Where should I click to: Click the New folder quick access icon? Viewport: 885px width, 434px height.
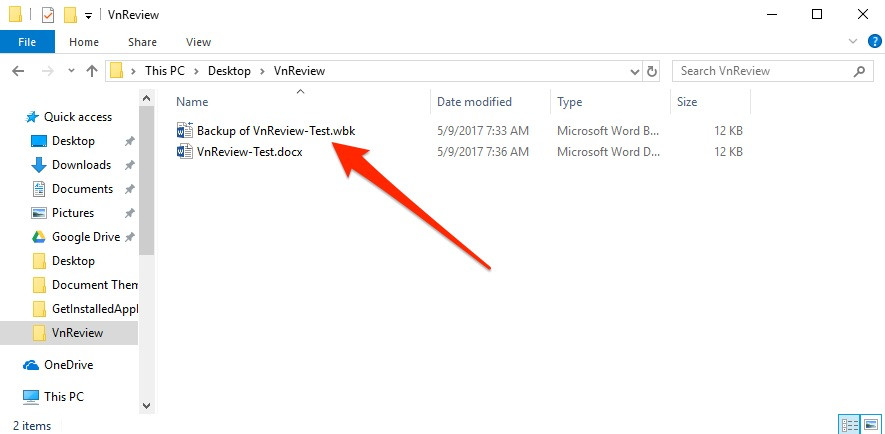[x=71, y=15]
